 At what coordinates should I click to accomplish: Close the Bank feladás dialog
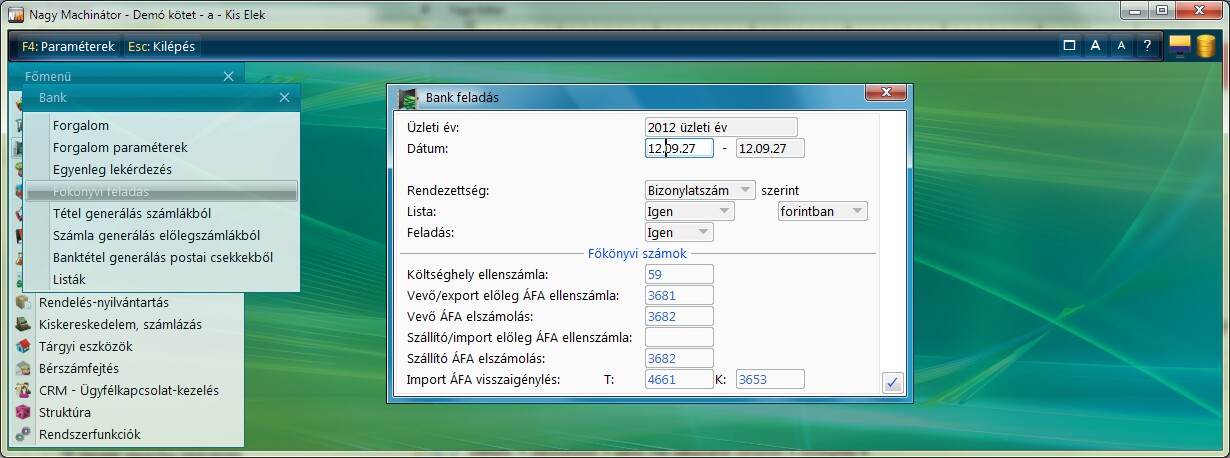tap(885, 94)
